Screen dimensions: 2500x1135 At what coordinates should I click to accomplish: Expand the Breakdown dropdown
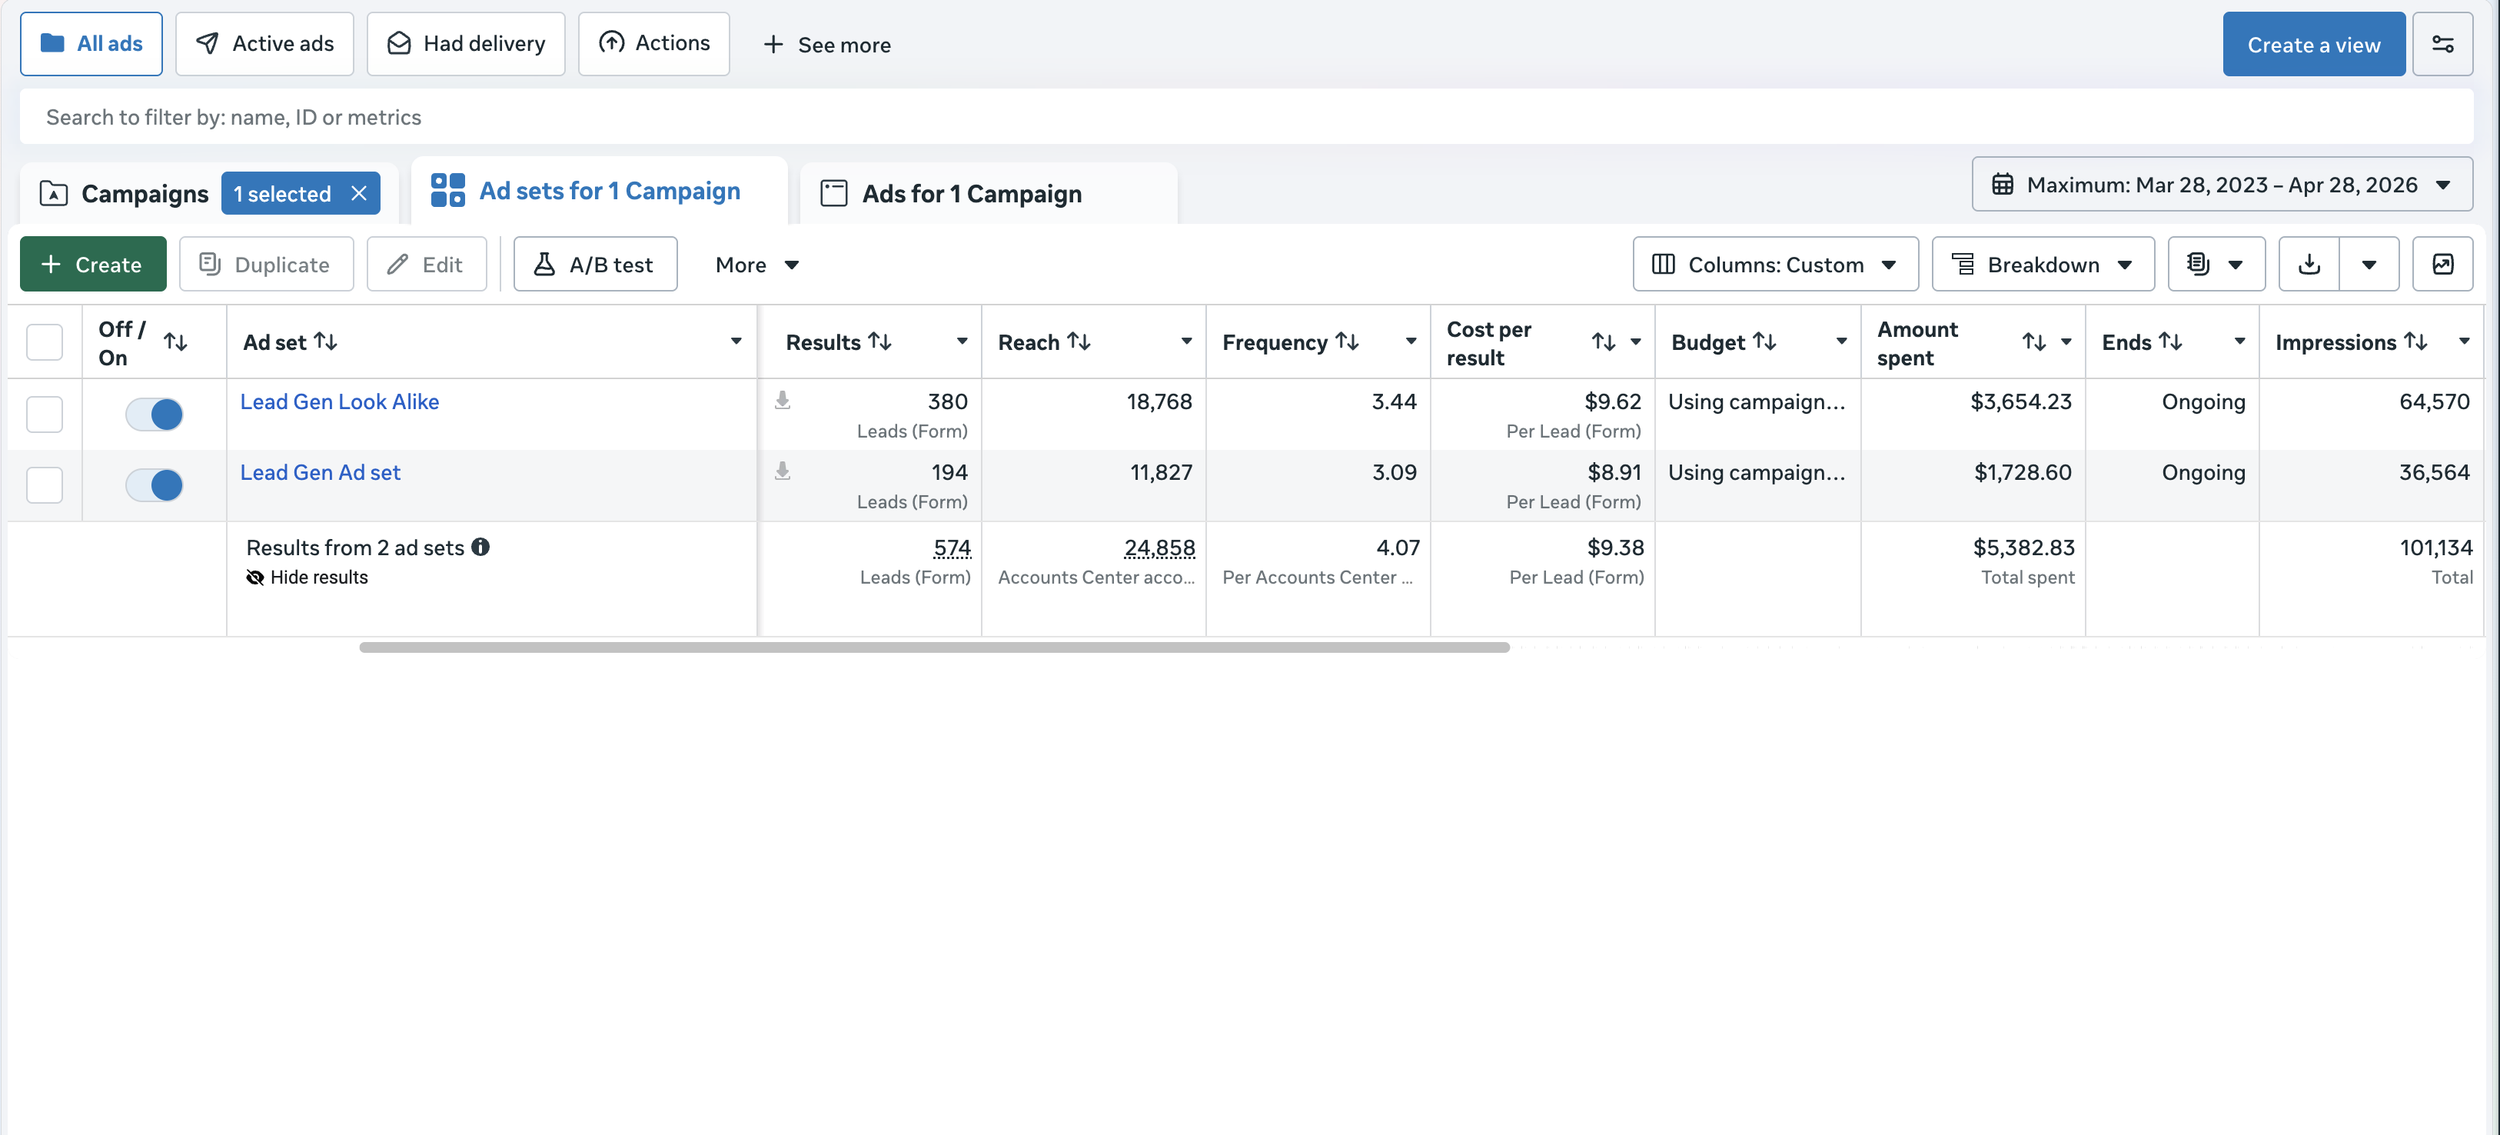pos(2042,264)
